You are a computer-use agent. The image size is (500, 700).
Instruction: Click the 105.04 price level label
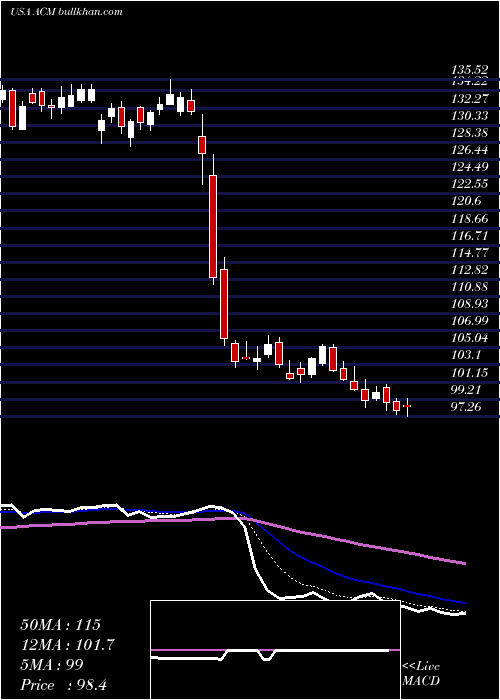click(469, 338)
